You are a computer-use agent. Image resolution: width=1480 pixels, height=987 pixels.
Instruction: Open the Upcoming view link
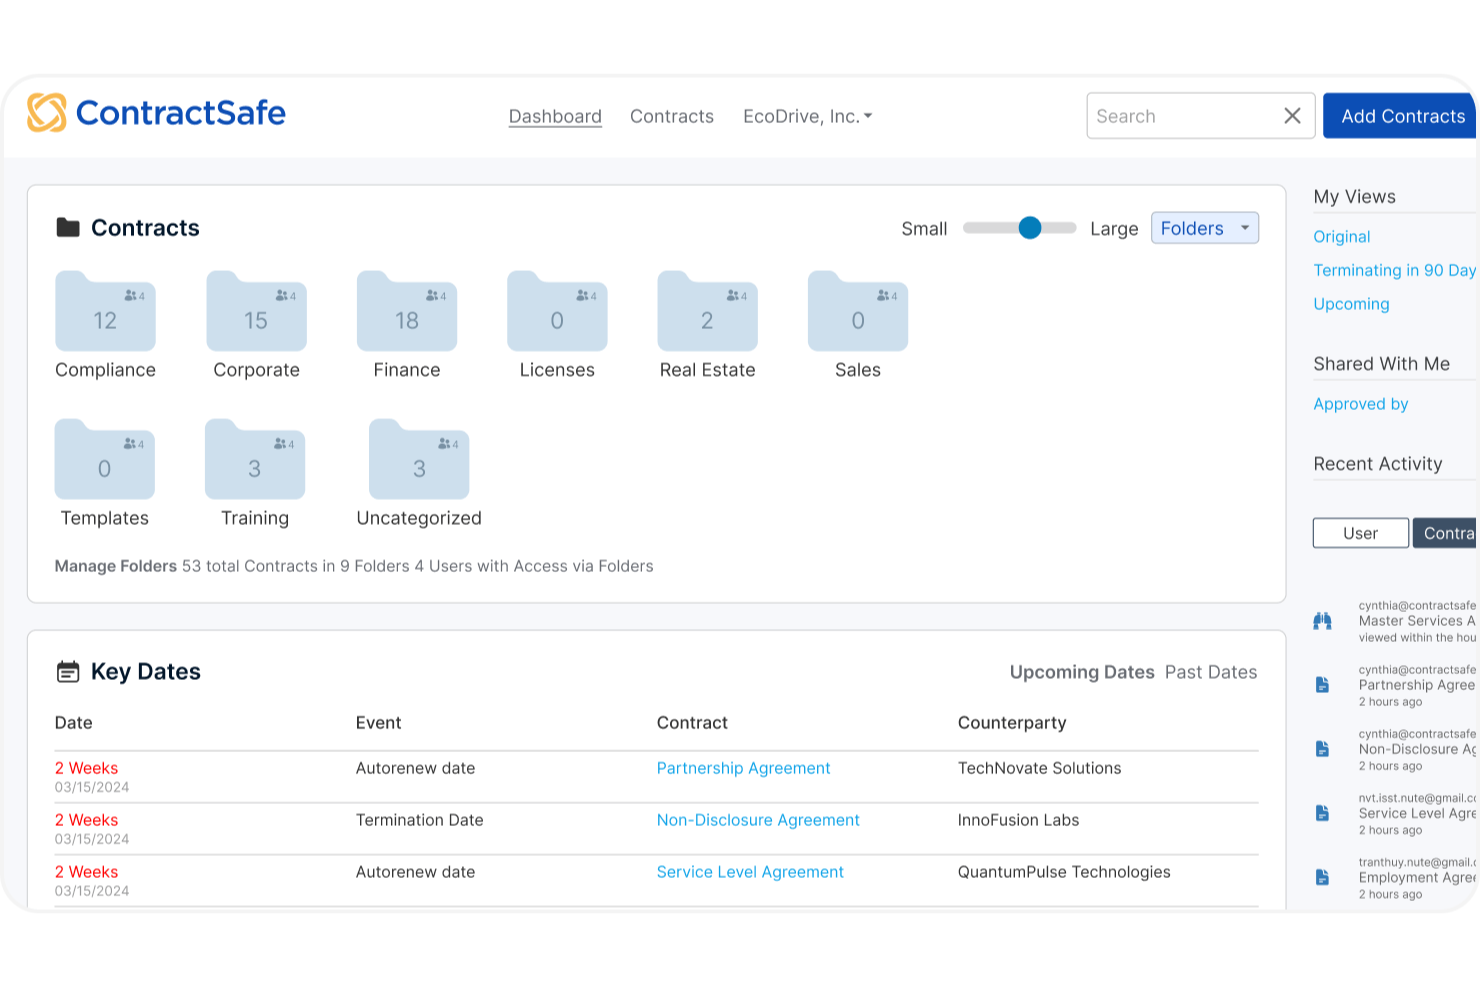1351,304
